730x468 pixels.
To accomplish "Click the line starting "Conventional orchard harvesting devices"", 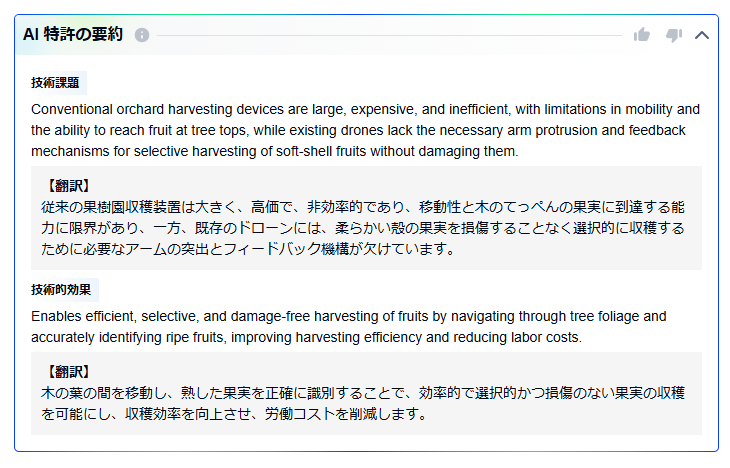I will point(365,109).
